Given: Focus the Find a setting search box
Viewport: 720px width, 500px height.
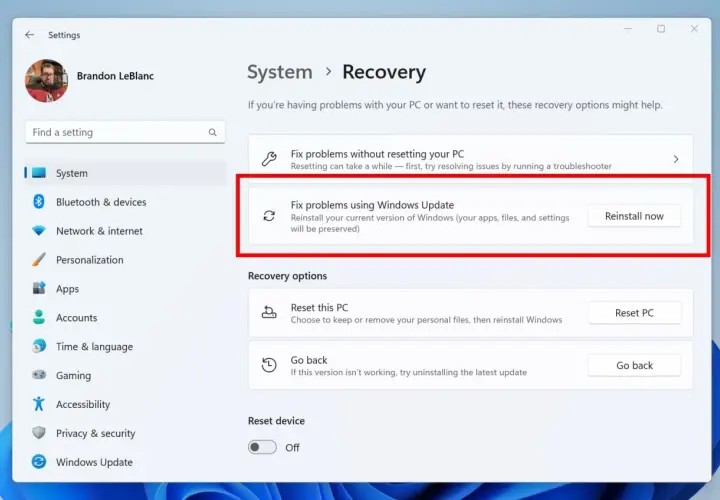Looking at the screenshot, I should [x=125, y=132].
